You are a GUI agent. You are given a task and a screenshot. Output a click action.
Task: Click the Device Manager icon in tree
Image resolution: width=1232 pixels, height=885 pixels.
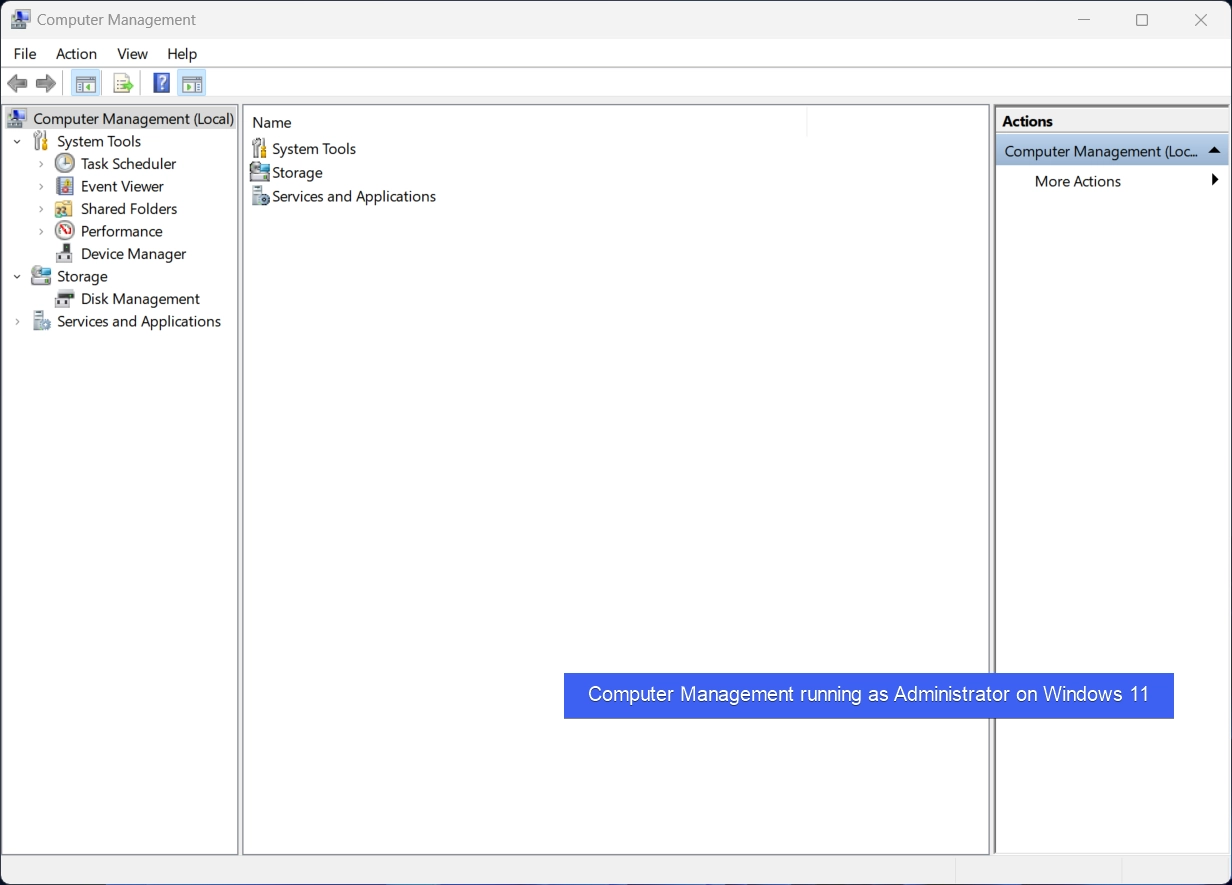[x=65, y=254]
